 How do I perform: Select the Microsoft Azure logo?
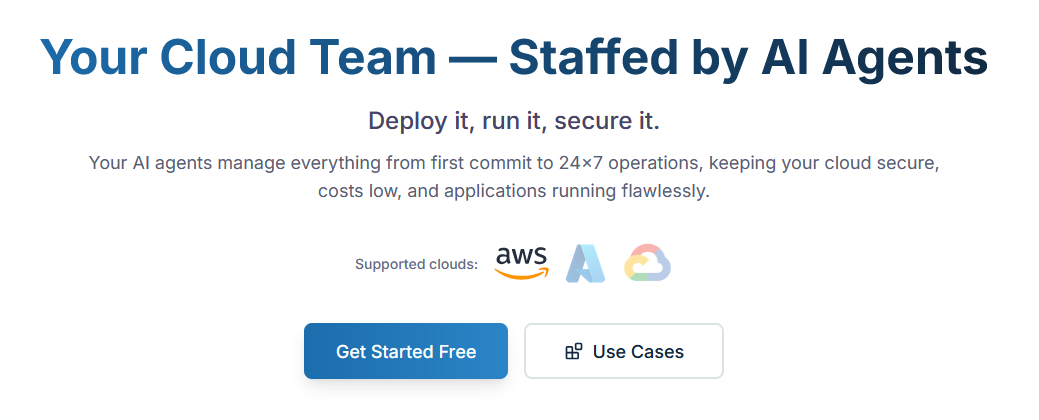pos(585,263)
